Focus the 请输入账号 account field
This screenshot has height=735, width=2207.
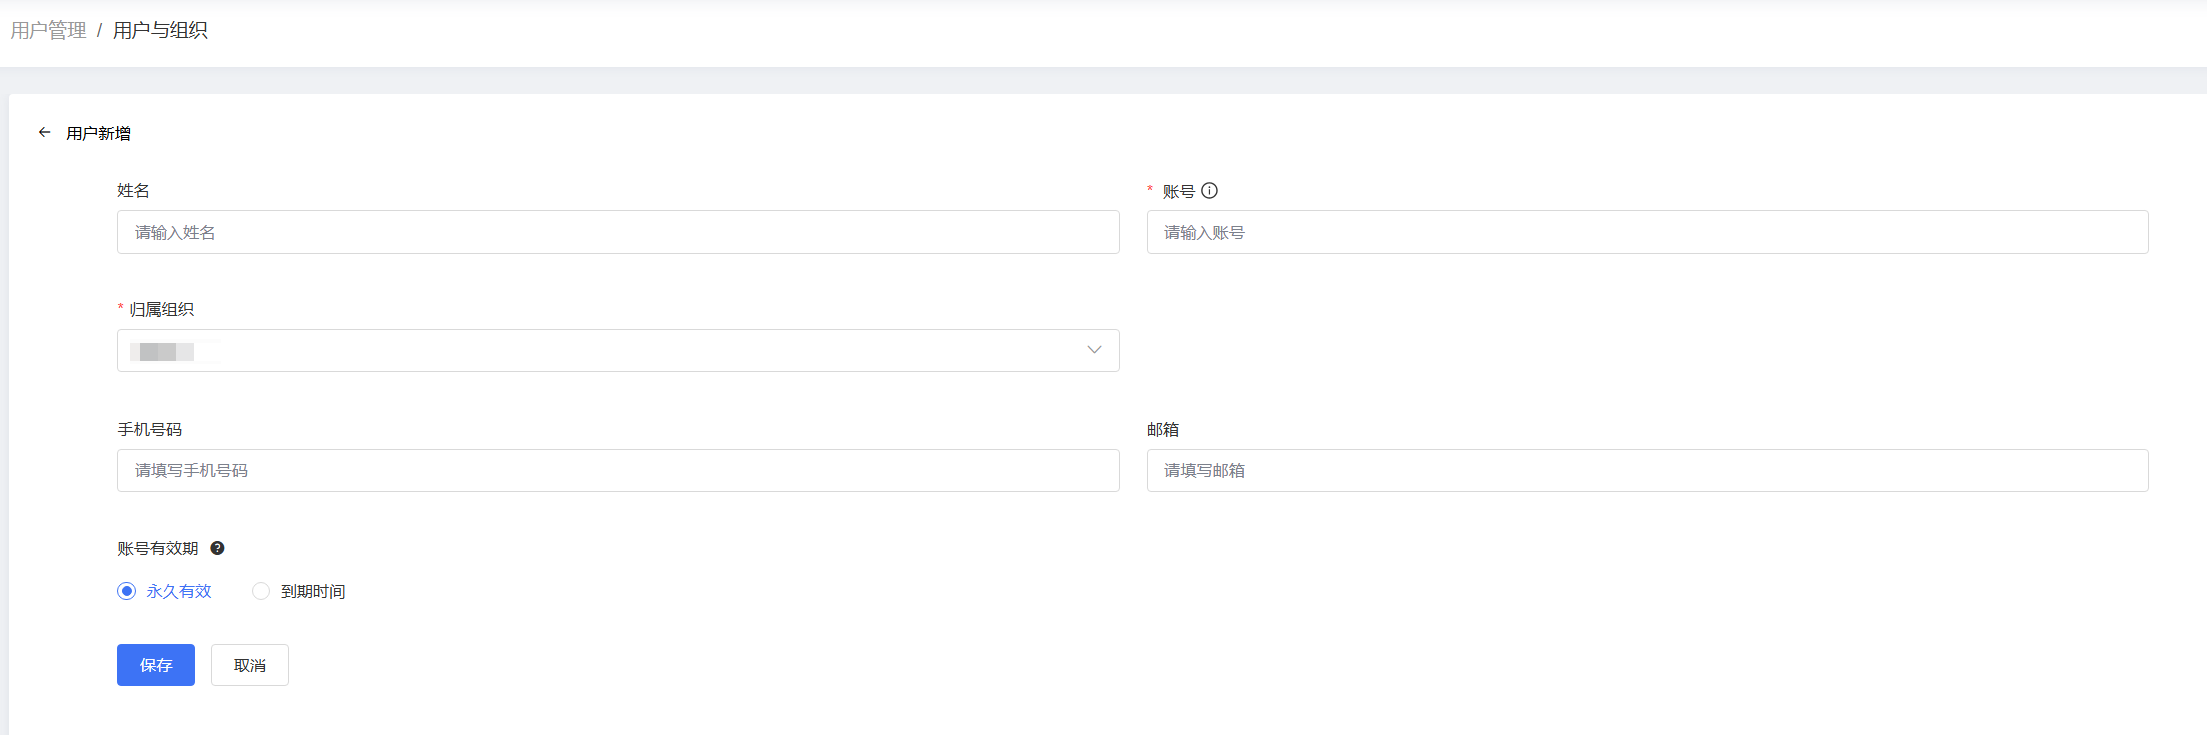1648,232
